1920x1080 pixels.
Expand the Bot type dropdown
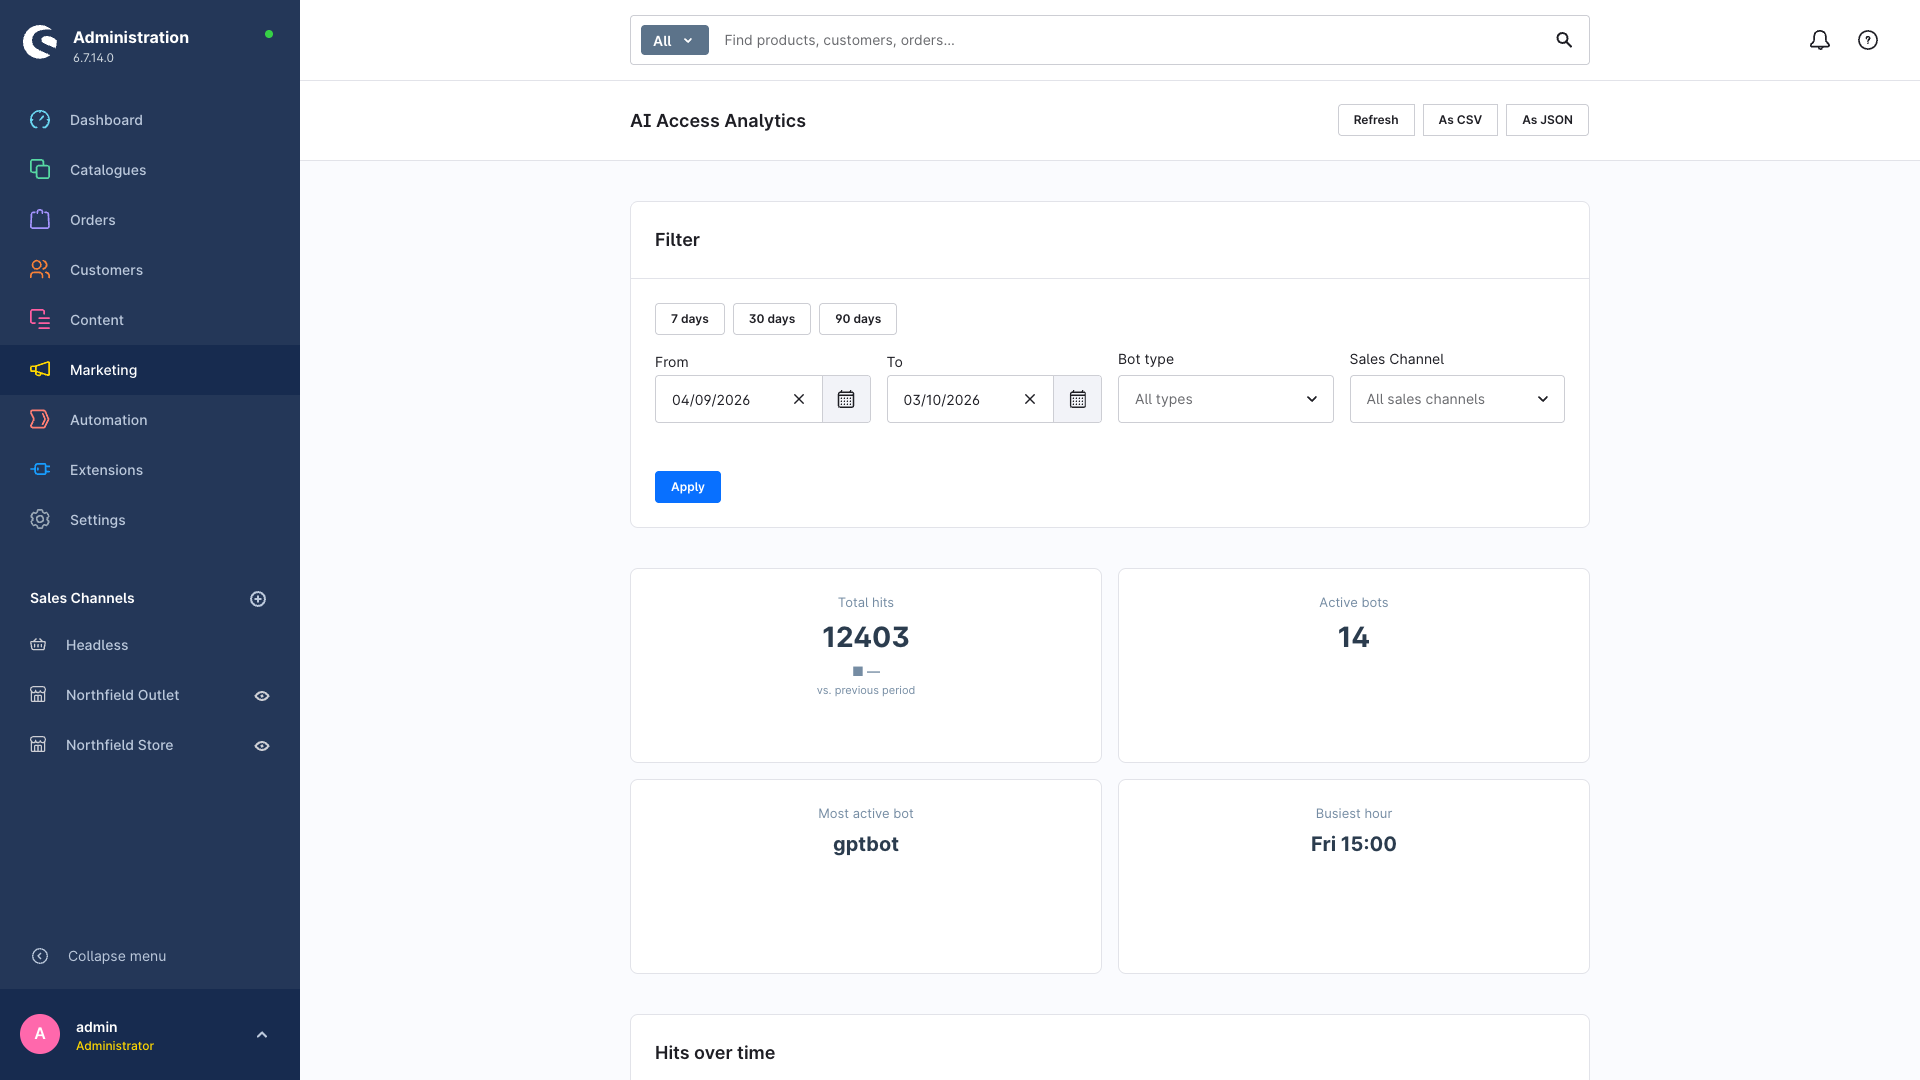[x=1226, y=399]
